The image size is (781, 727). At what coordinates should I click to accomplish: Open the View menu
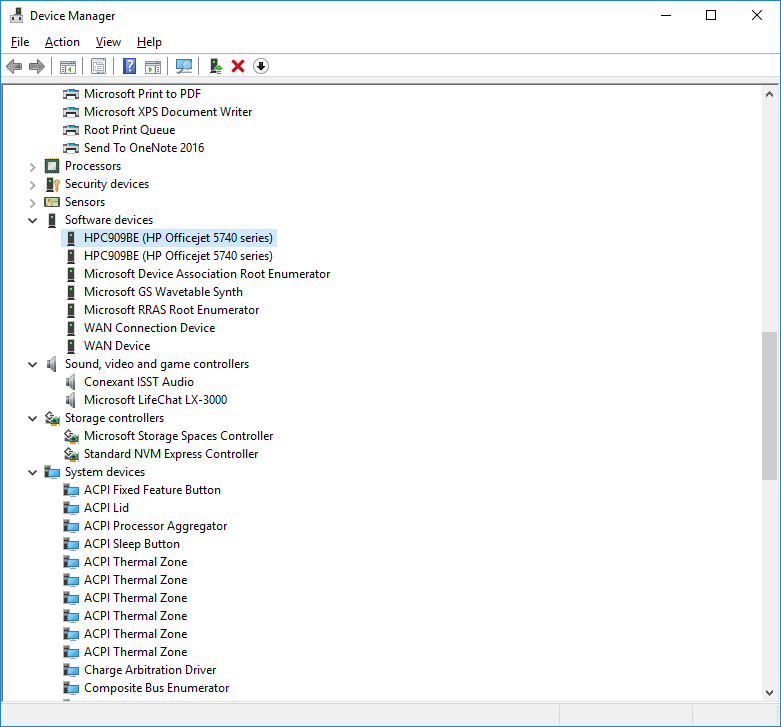[108, 42]
